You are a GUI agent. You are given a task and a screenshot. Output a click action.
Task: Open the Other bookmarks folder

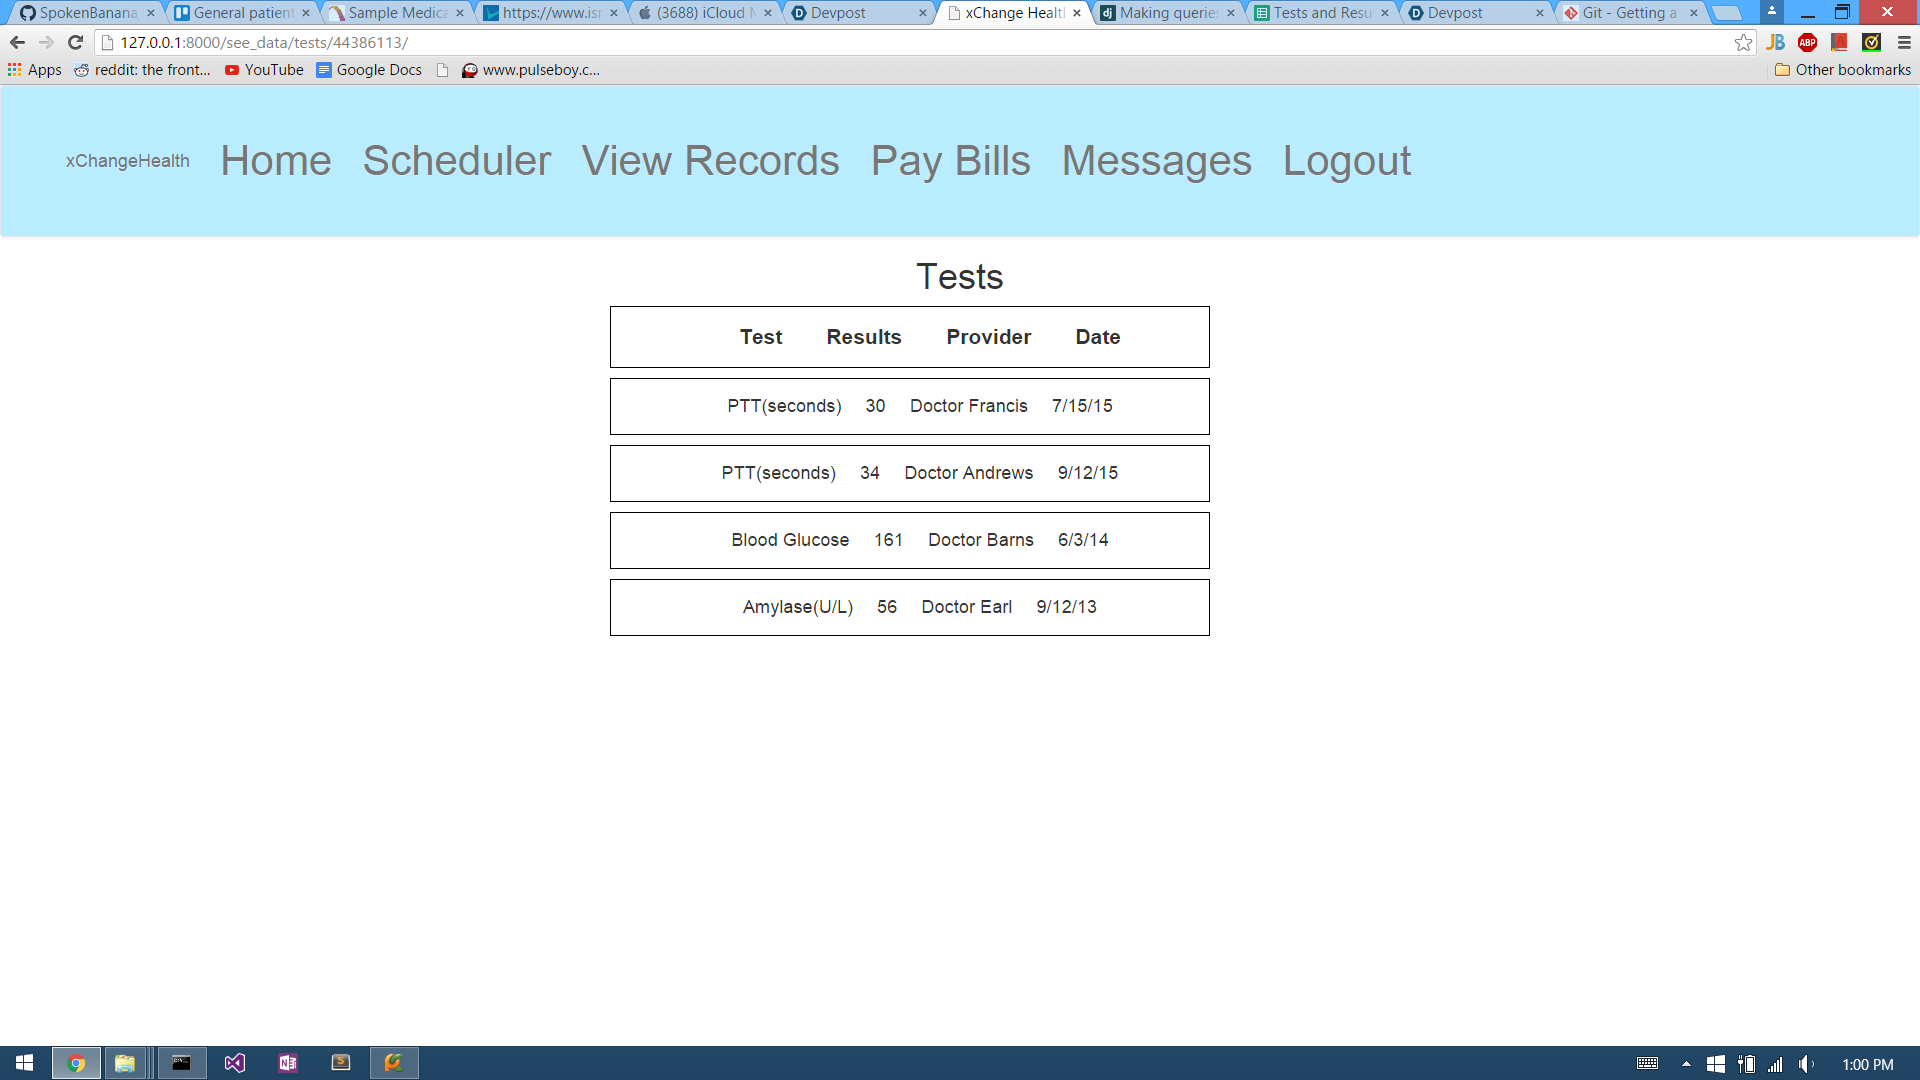pyautogui.click(x=1842, y=70)
